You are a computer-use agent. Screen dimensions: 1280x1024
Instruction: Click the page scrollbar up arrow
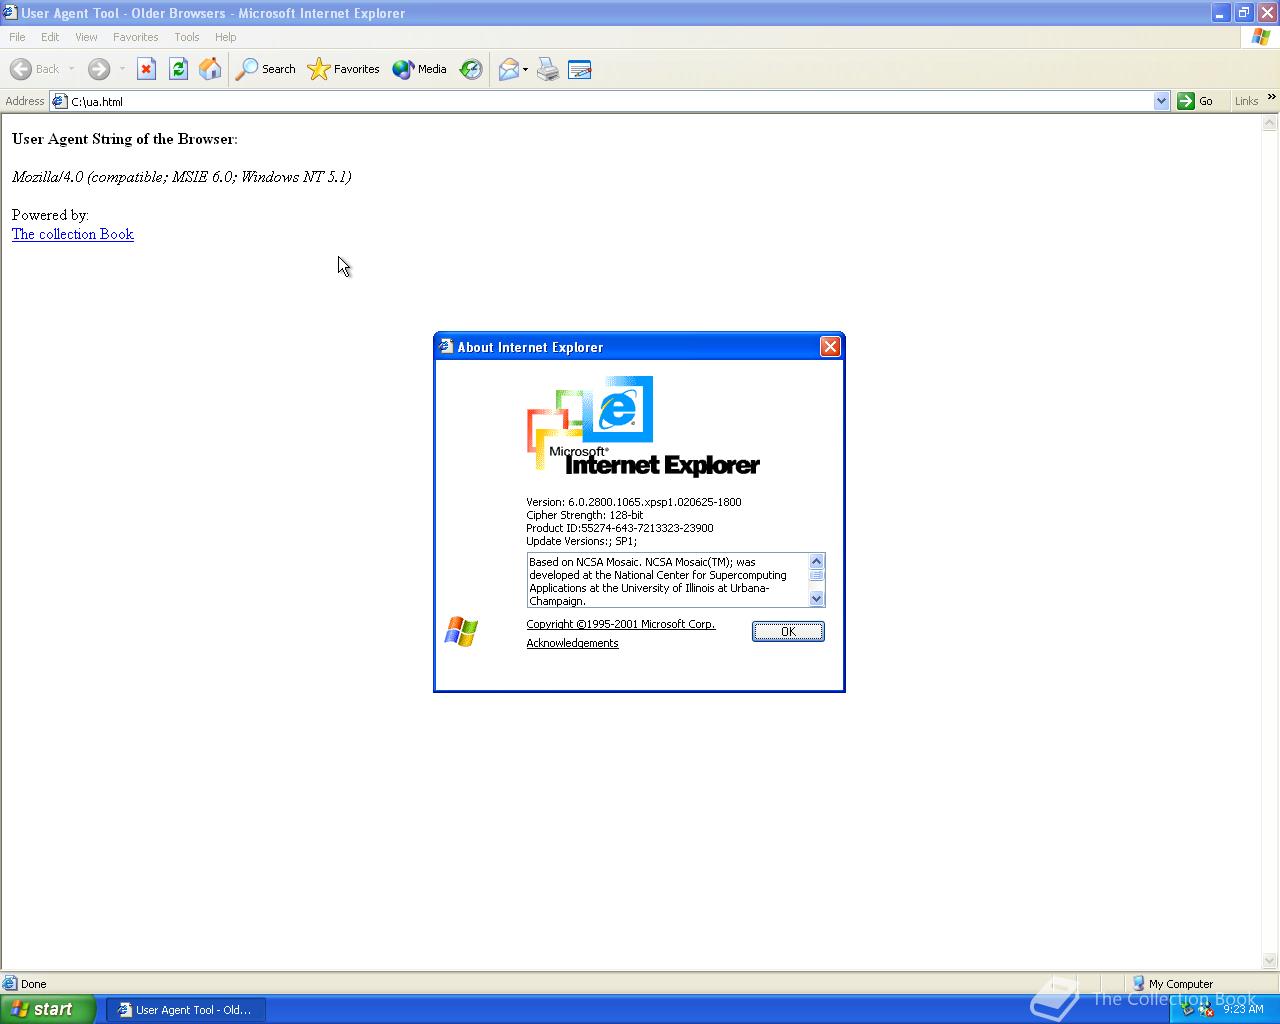[x=1270, y=124]
